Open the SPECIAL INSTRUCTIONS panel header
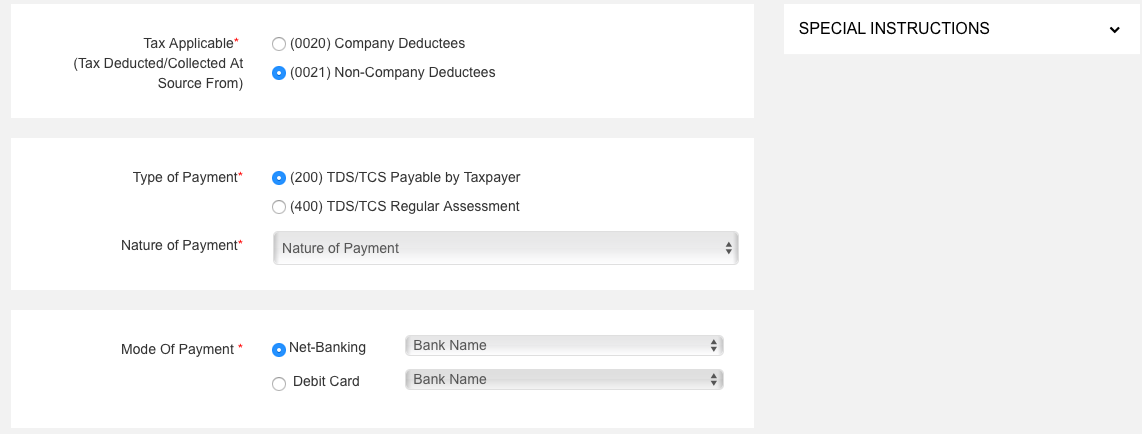The width and height of the screenshot is (1142, 434). tap(894, 29)
